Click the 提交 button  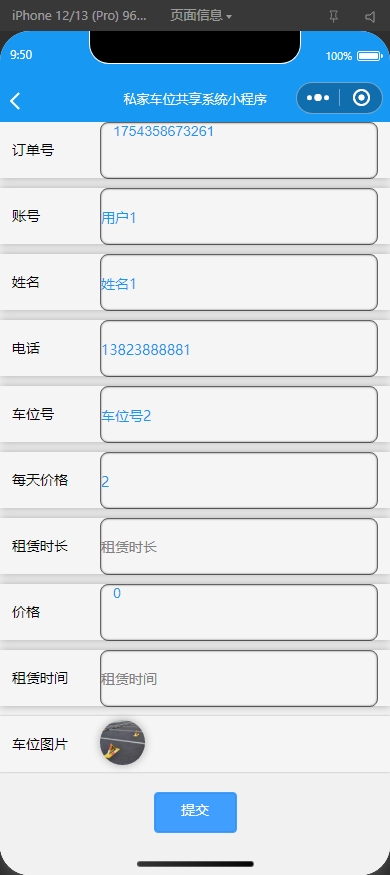click(x=195, y=812)
